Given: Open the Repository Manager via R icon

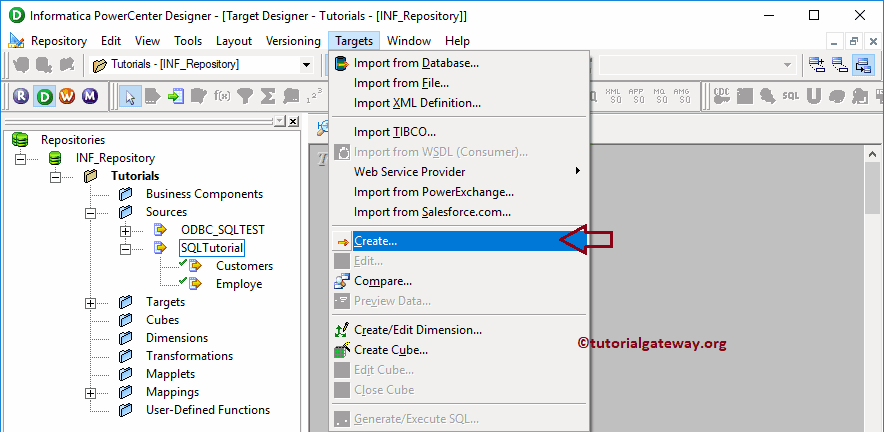Looking at the screenshot, I should (21, 96).
